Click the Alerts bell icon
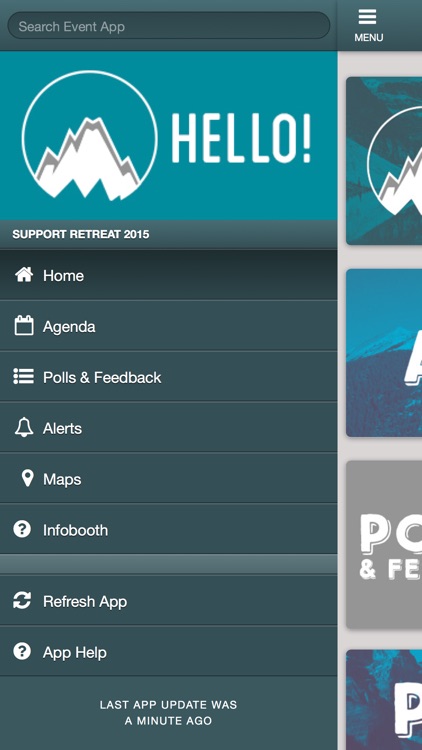The height and width of the screenshot is (750, 422). coord(23,428)
